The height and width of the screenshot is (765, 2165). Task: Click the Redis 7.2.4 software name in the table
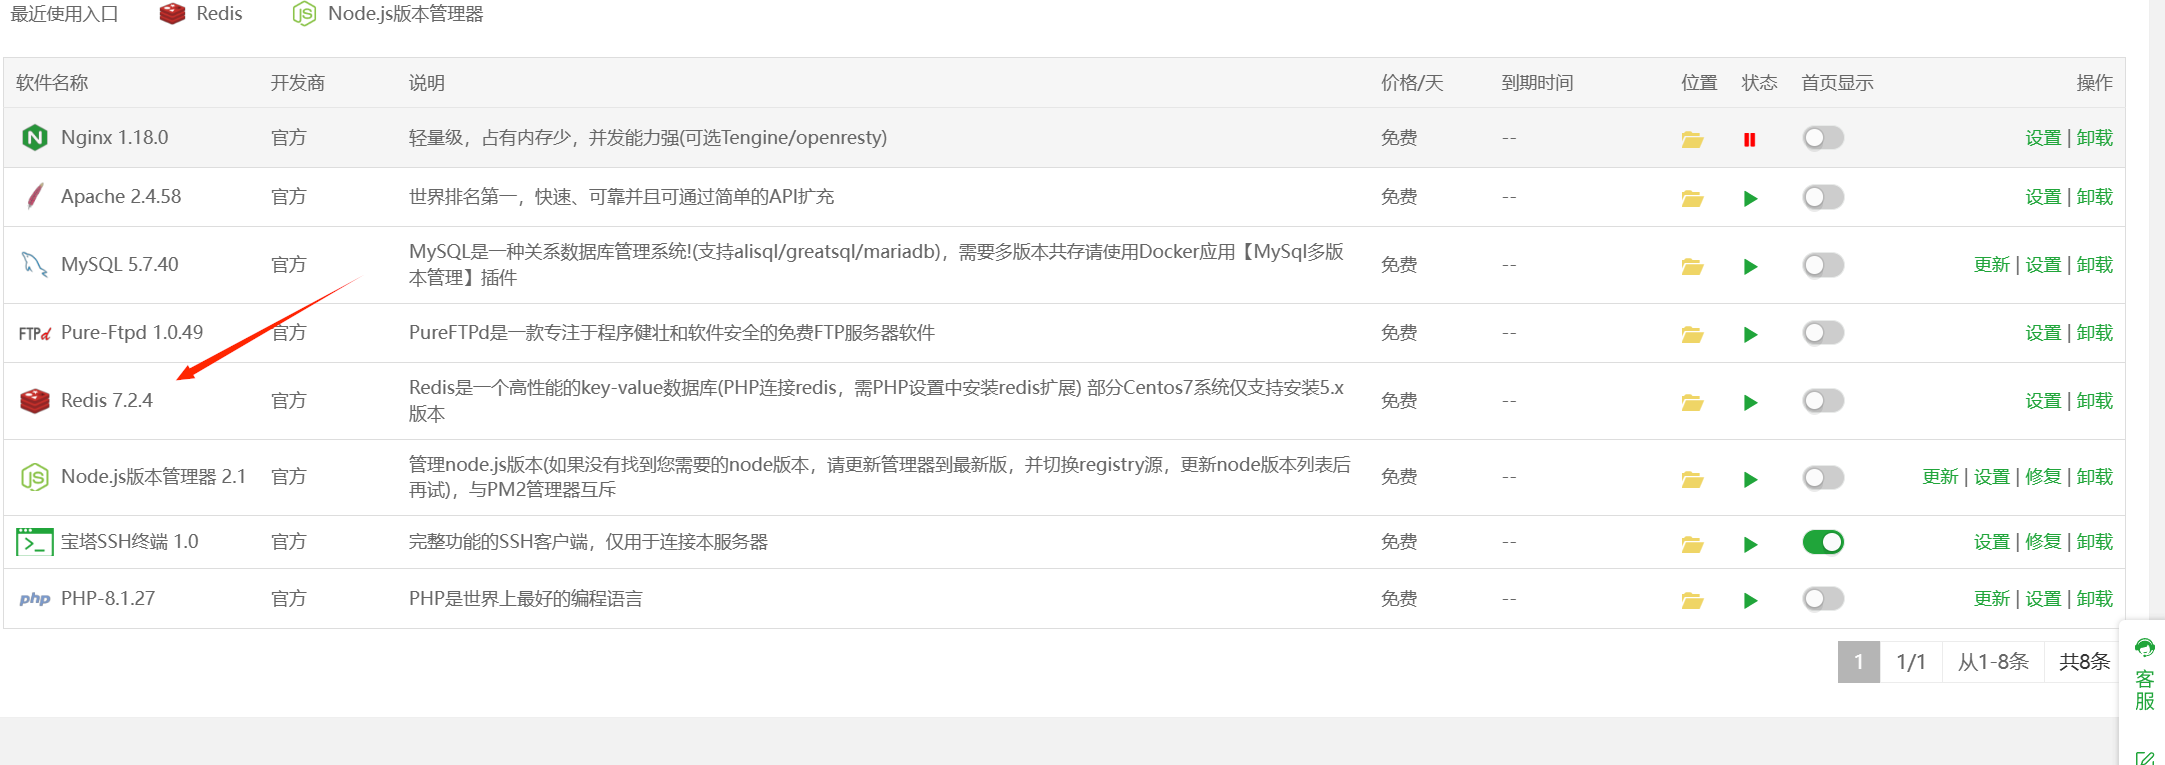pyautogui.click(x=107, y=401)
